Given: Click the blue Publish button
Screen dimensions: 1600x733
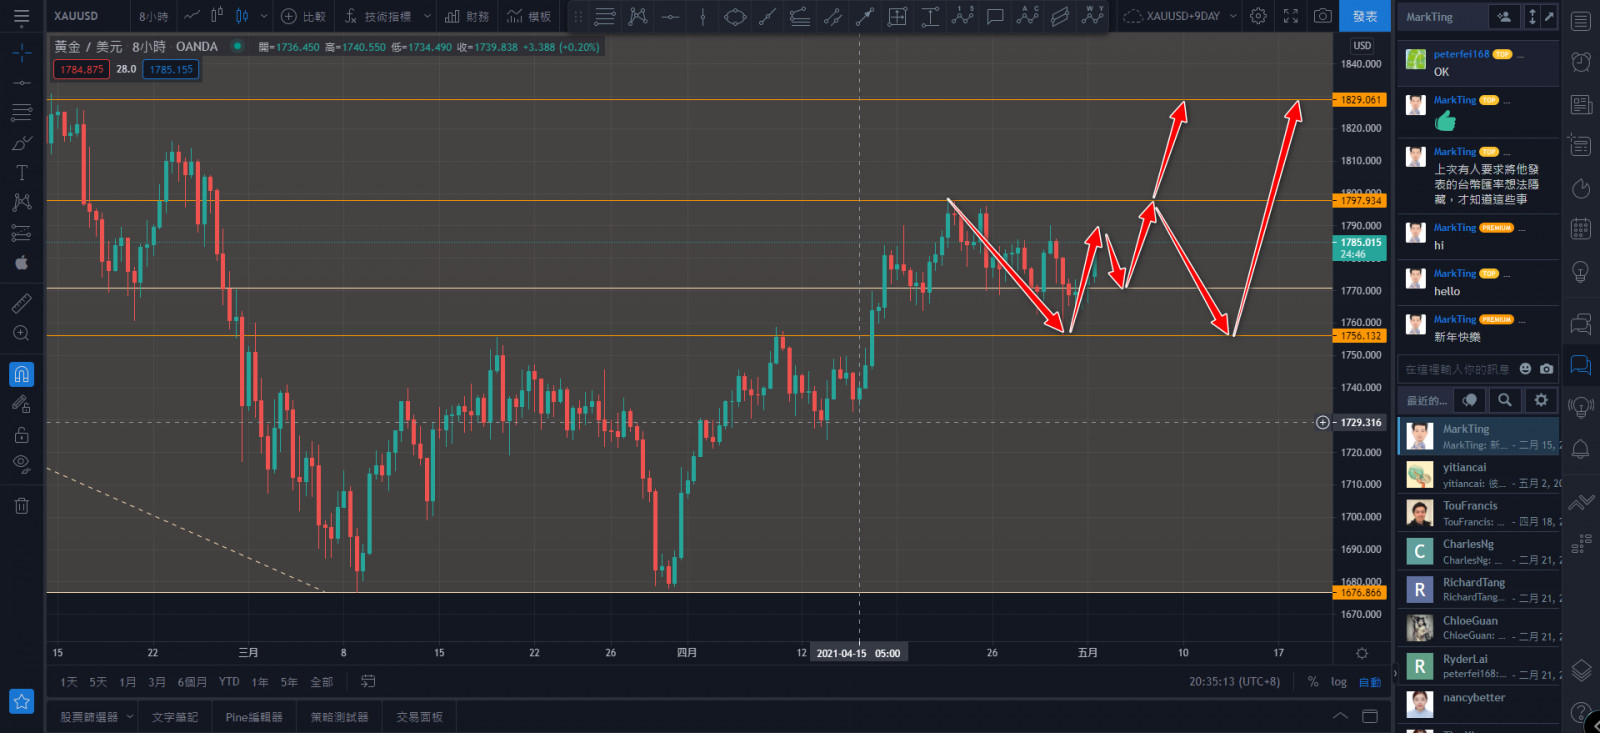Looking at the screenshot, I should click(x=1365, y=17).
